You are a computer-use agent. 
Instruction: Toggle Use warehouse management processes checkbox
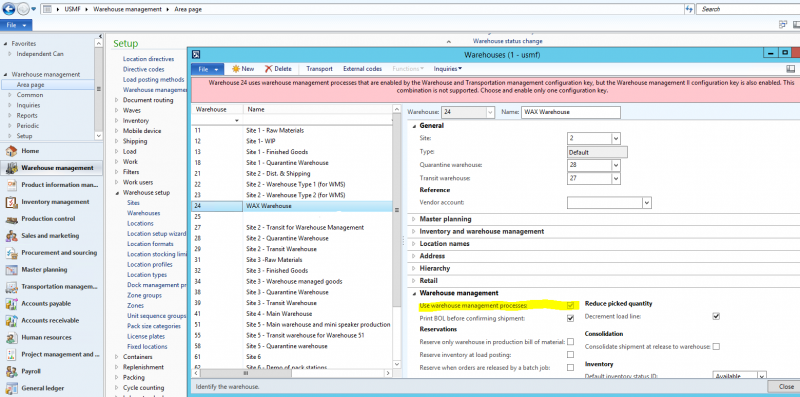pyautogui.click(x=570, y=306)
